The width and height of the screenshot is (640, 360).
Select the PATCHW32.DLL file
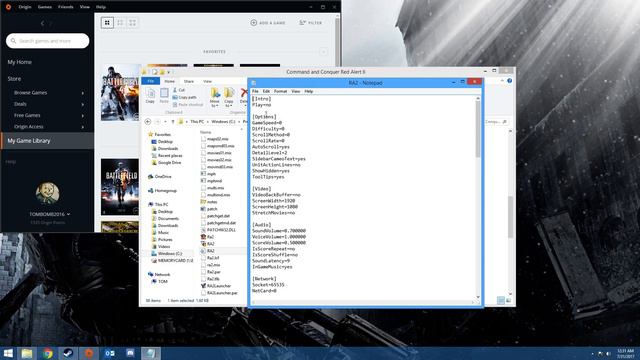point(218,230)
